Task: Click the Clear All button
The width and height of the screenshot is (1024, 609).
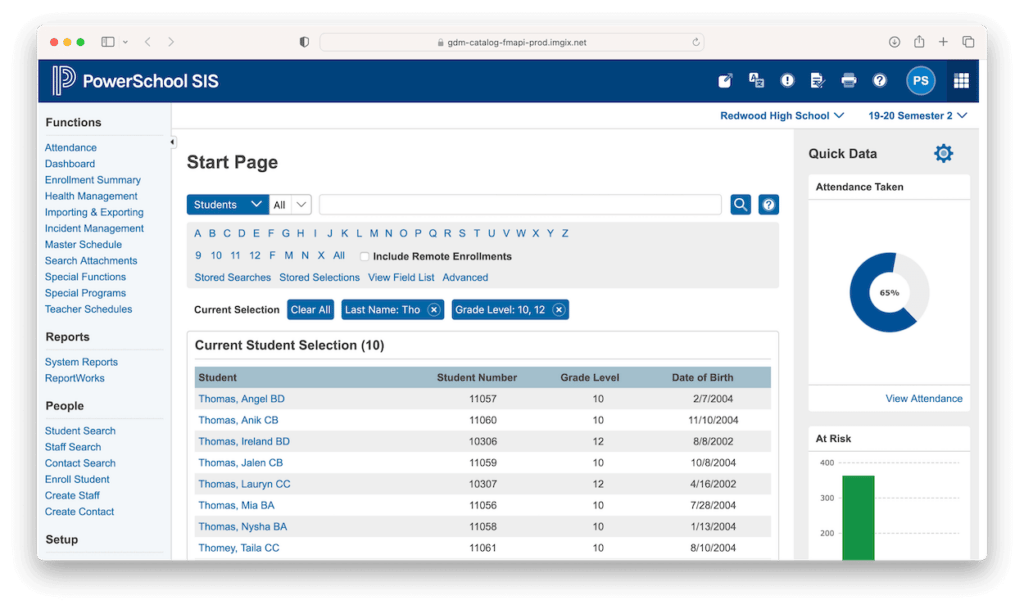Action: point(310,309)
